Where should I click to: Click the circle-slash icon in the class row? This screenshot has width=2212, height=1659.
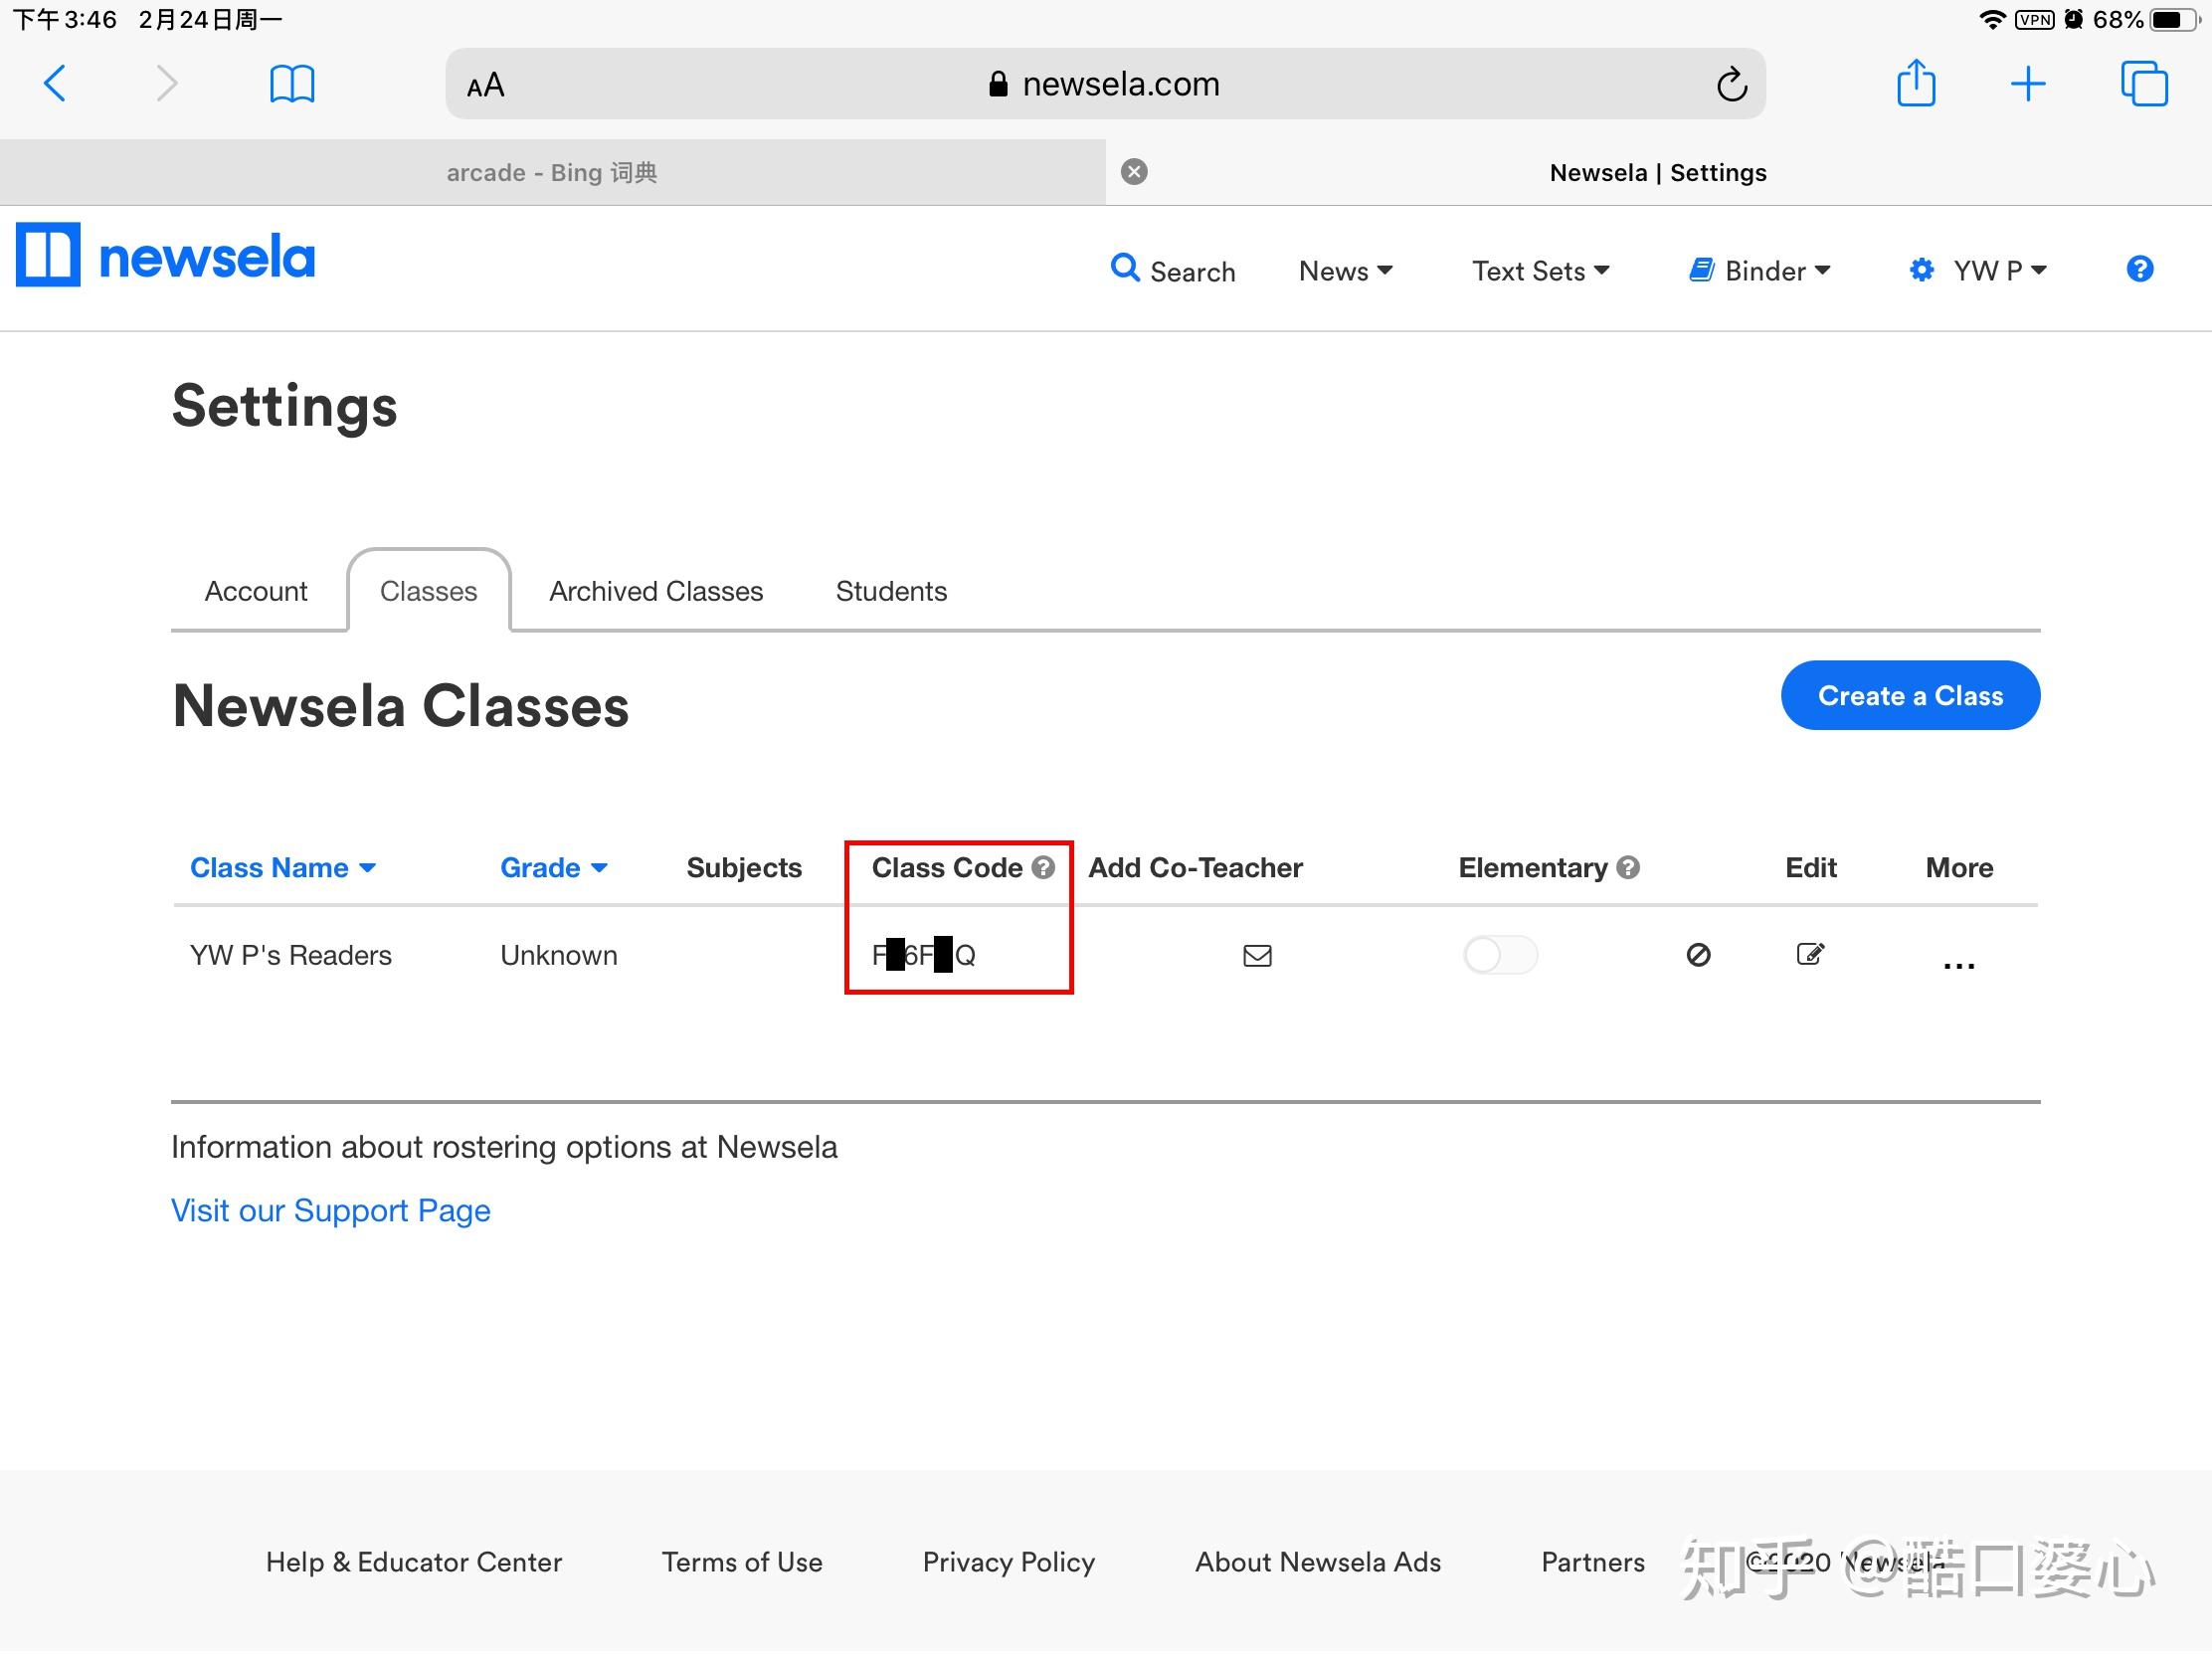tap(1698, 955)
